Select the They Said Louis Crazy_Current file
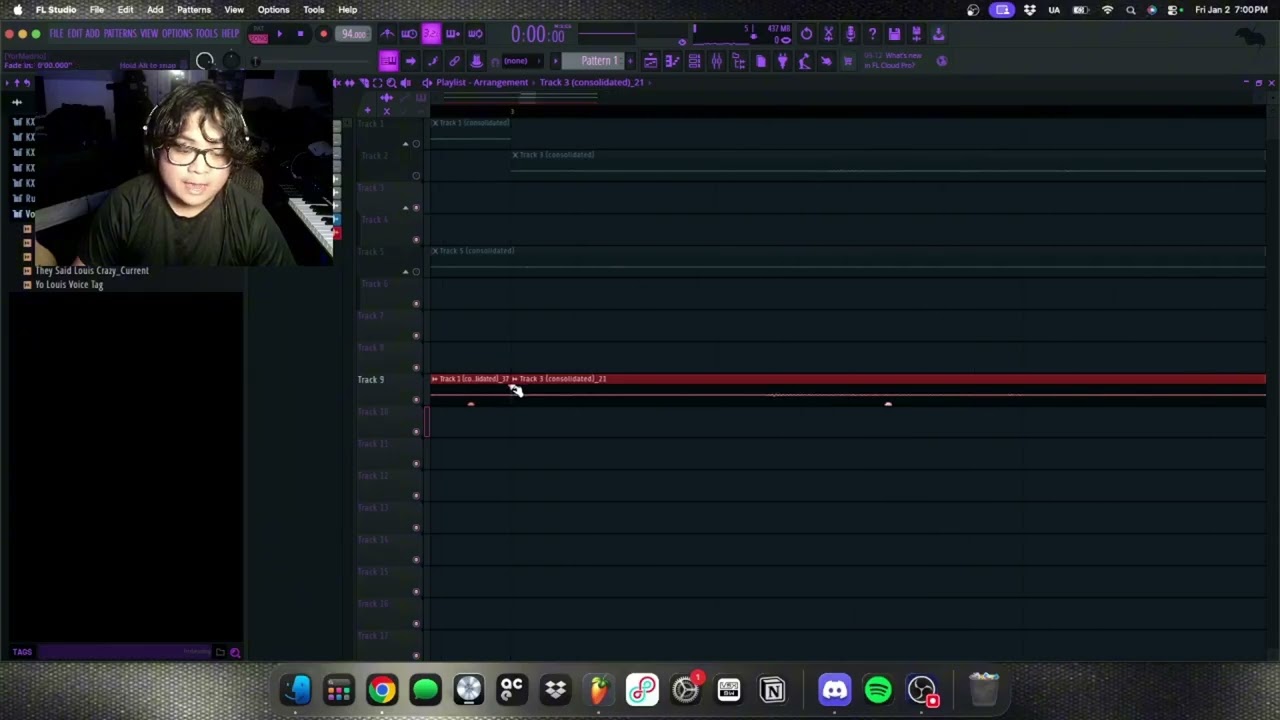The image size is (1280, 720). [92, 270]
